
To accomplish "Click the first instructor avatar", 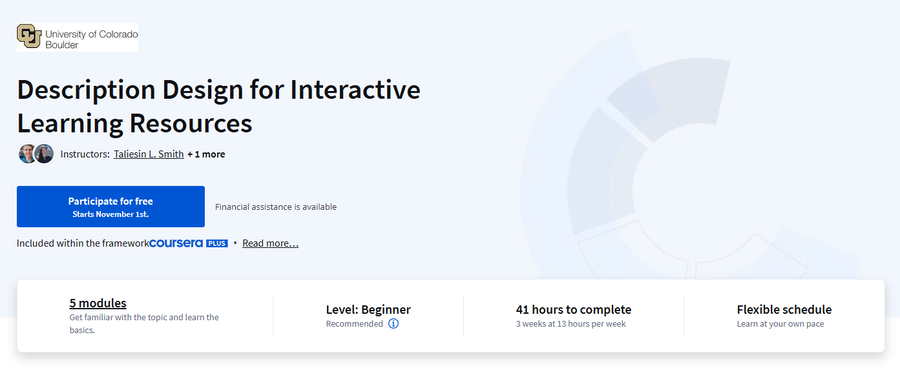I will pos(27,154).
